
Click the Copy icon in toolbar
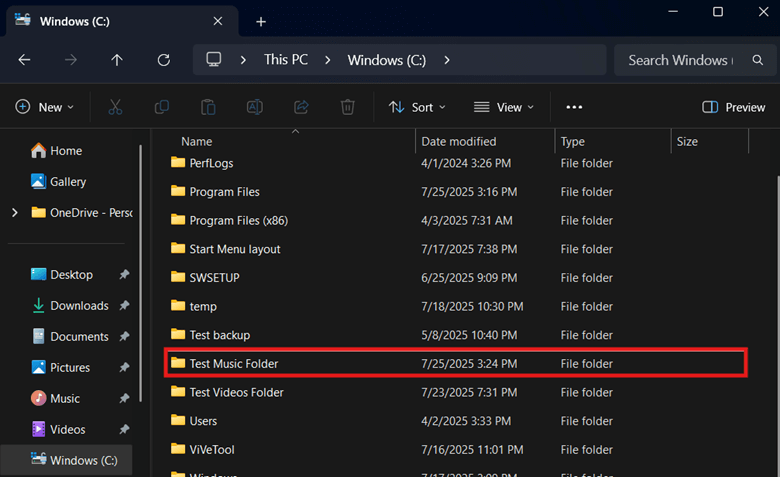162,107
